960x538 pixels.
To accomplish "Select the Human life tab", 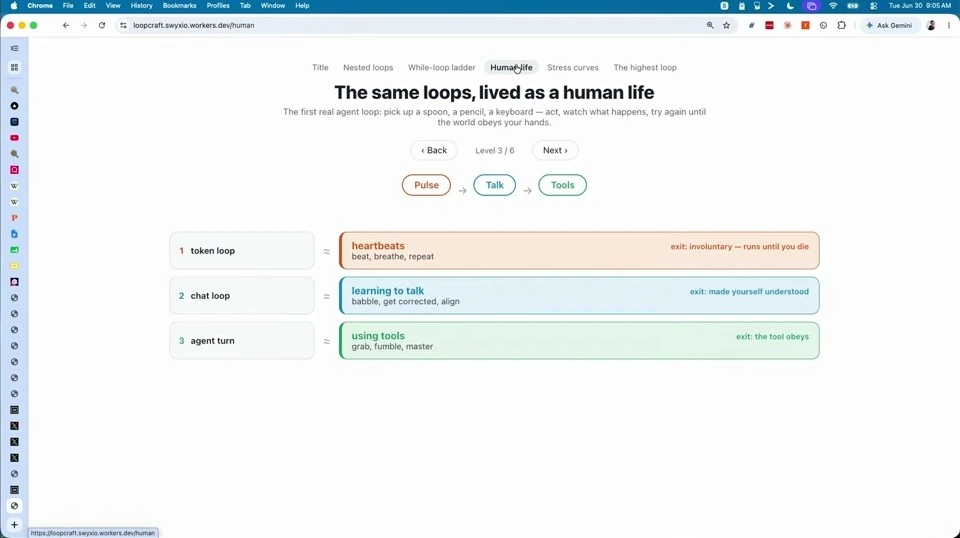I will 511,67.
